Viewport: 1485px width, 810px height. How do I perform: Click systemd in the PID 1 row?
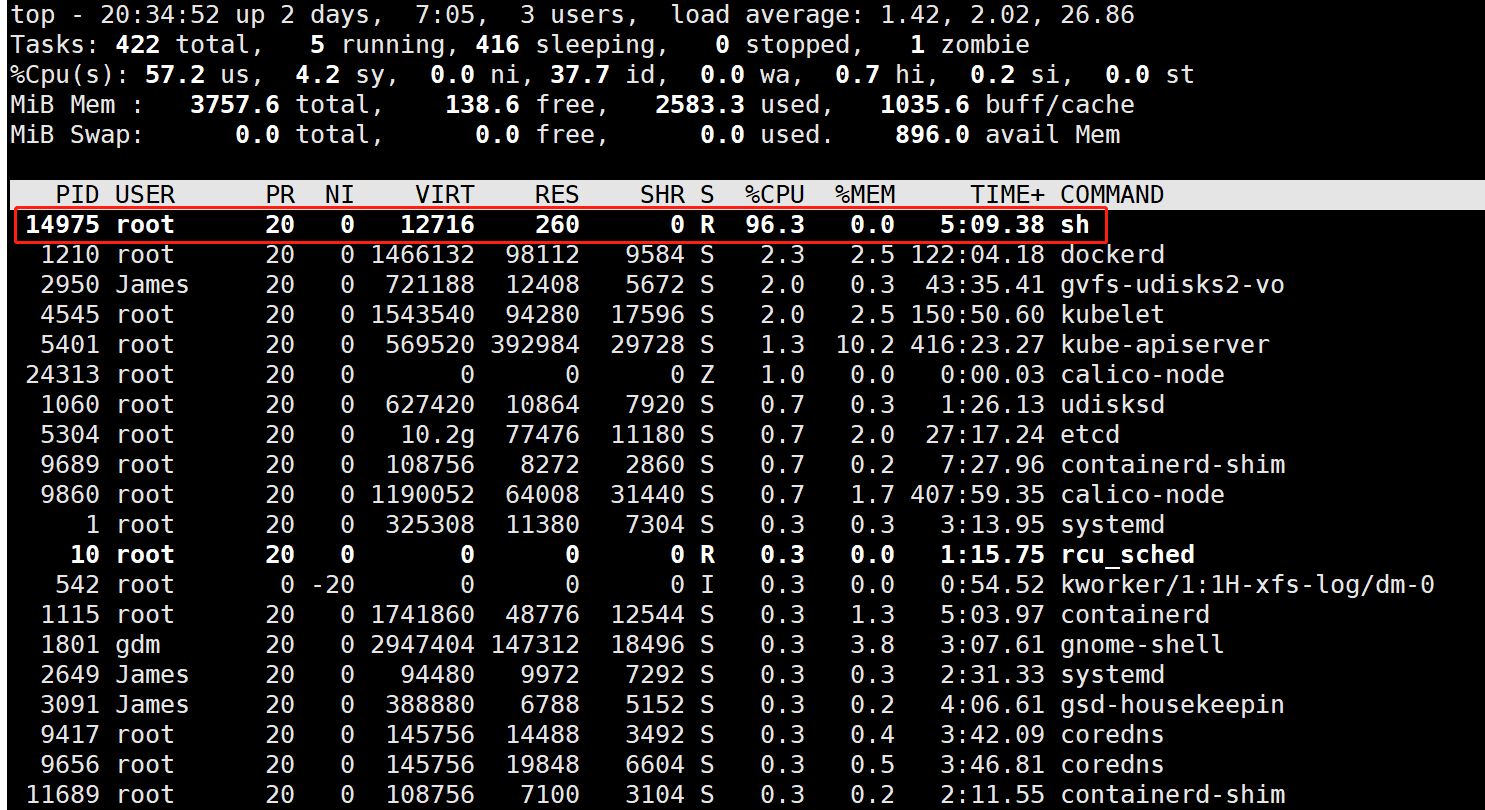click(x=1112, y=524)
